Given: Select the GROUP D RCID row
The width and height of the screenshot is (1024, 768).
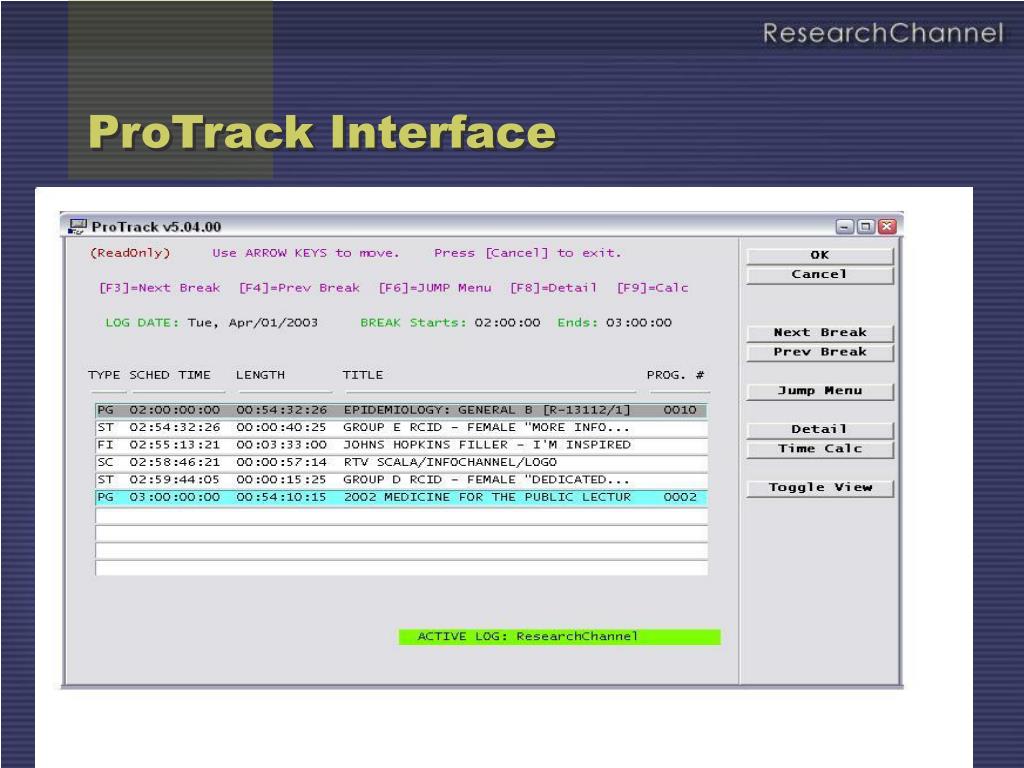Looking at the screenshot, I should pos(401,480).
